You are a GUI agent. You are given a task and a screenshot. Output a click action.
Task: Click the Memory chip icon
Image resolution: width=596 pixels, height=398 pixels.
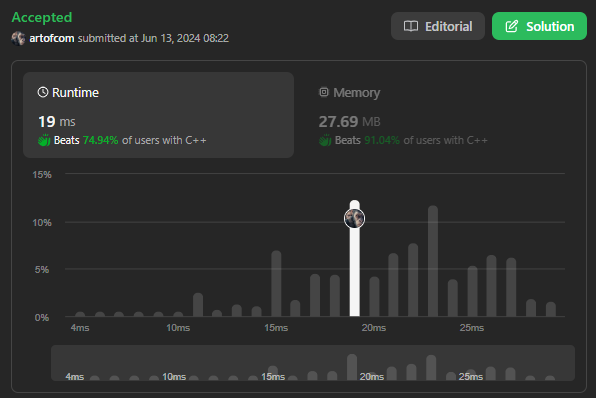[323, 92]
